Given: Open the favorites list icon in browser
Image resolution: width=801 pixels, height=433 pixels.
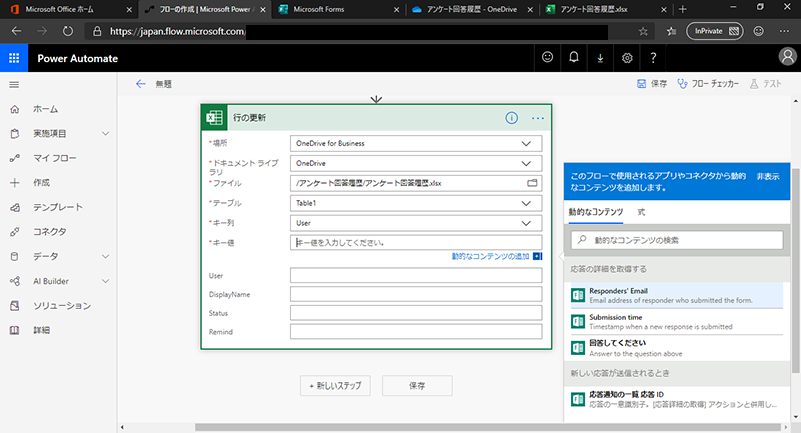Looking at the screenshot, I should point(671,31).
